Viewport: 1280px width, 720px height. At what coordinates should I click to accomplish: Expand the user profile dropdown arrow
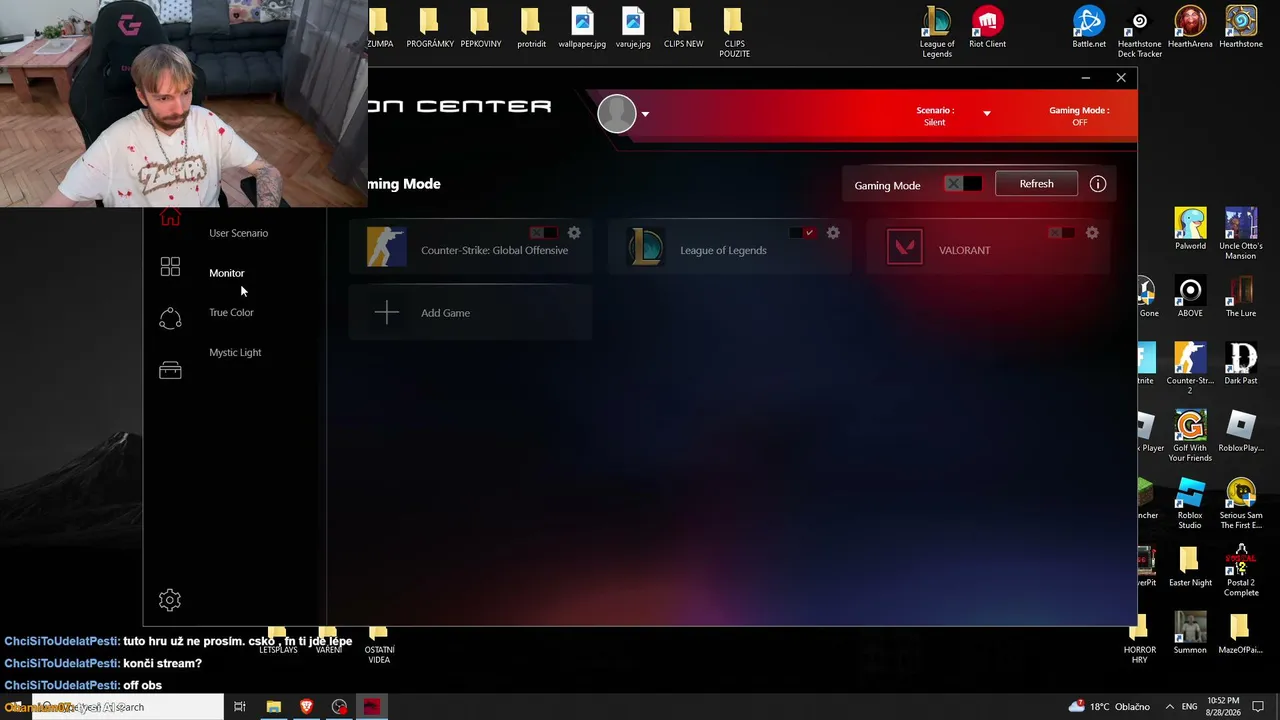645,114
